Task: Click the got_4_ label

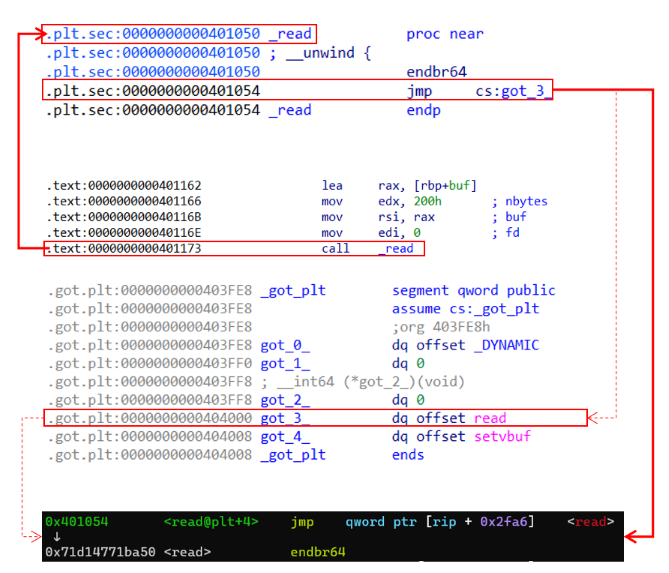Action: [x=285, y=436]
